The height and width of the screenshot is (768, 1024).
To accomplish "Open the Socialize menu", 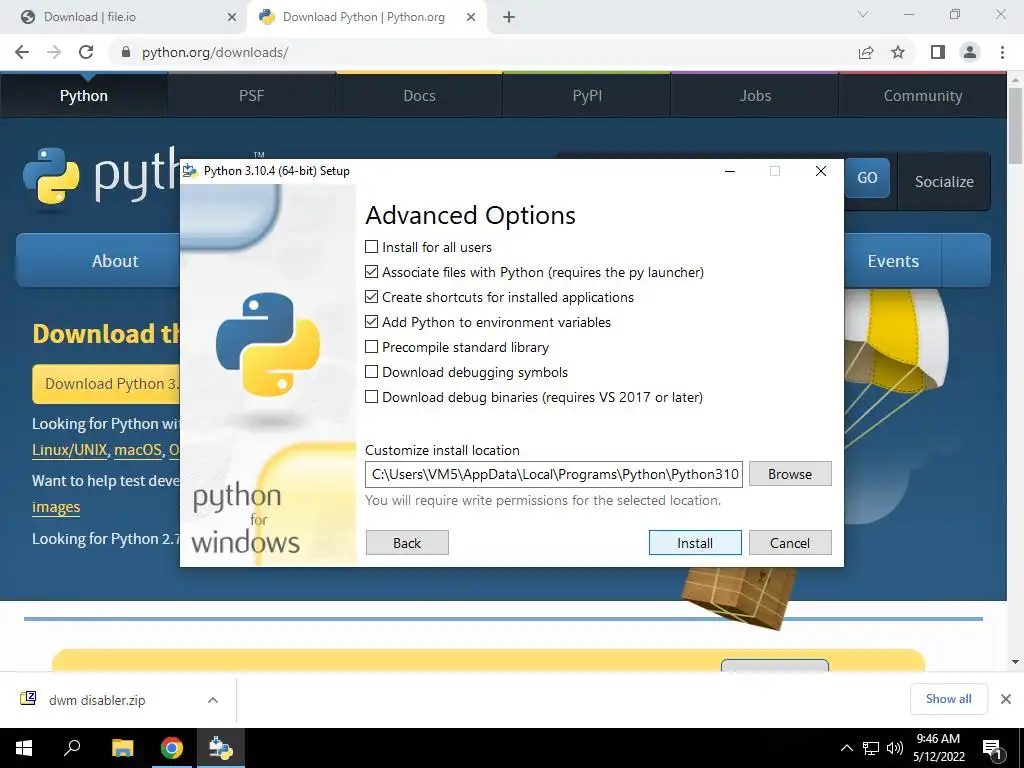I will click(944, 182).
